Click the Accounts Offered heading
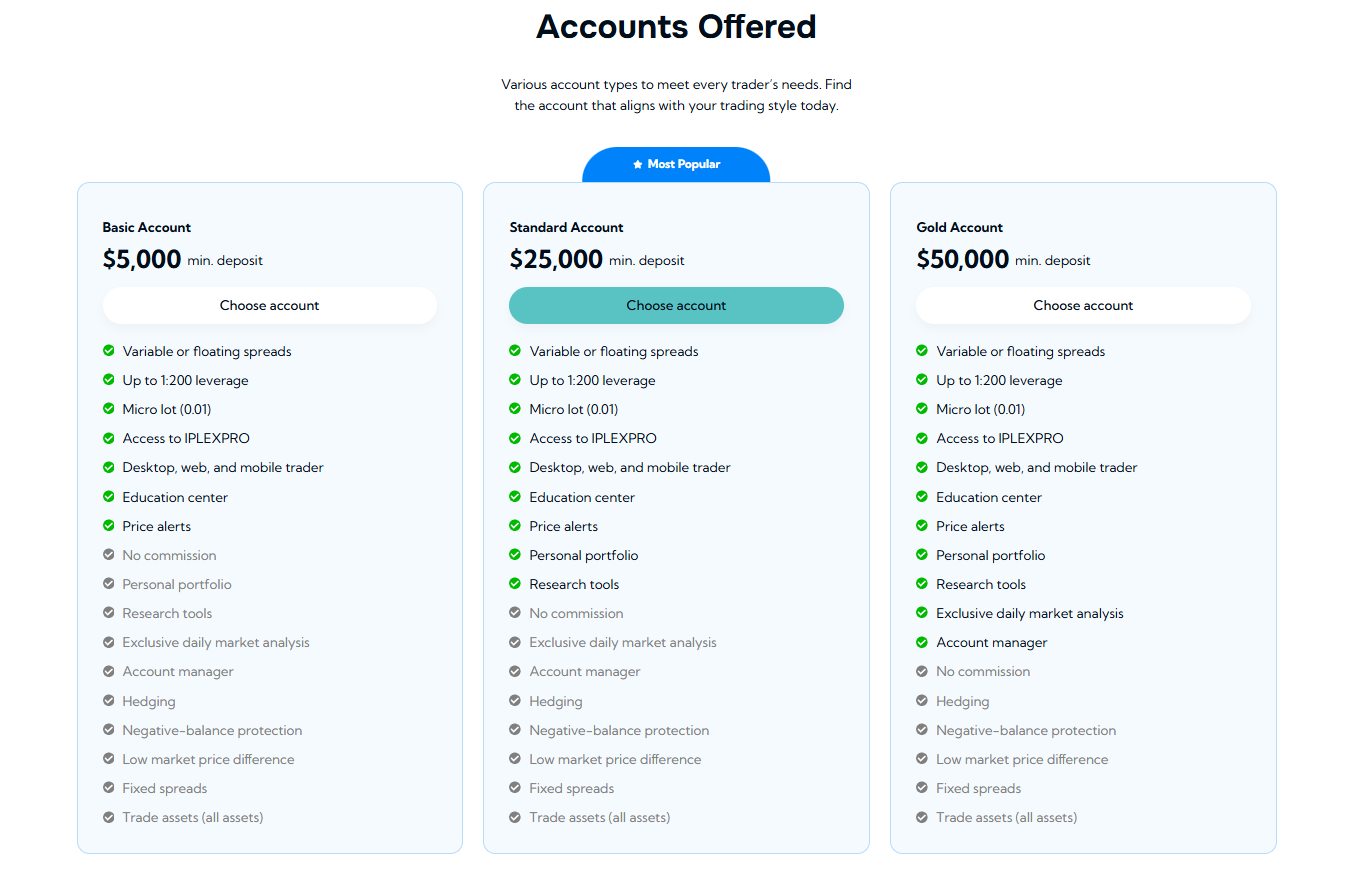This screenshot has height=876, width=1363. click(676, 27)
